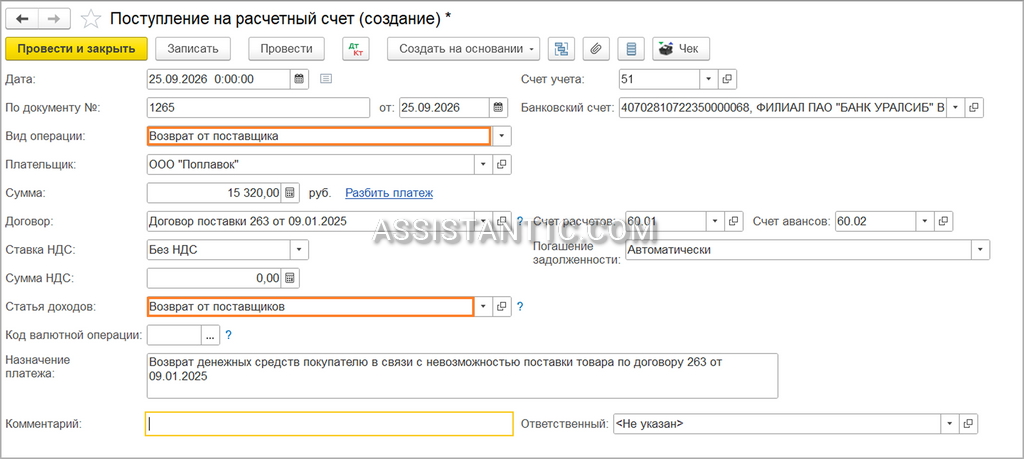The image size is (1024, 459).
Task: Go forward with the right arrow button
Action: pyautogui.click(x=54, y=19)
